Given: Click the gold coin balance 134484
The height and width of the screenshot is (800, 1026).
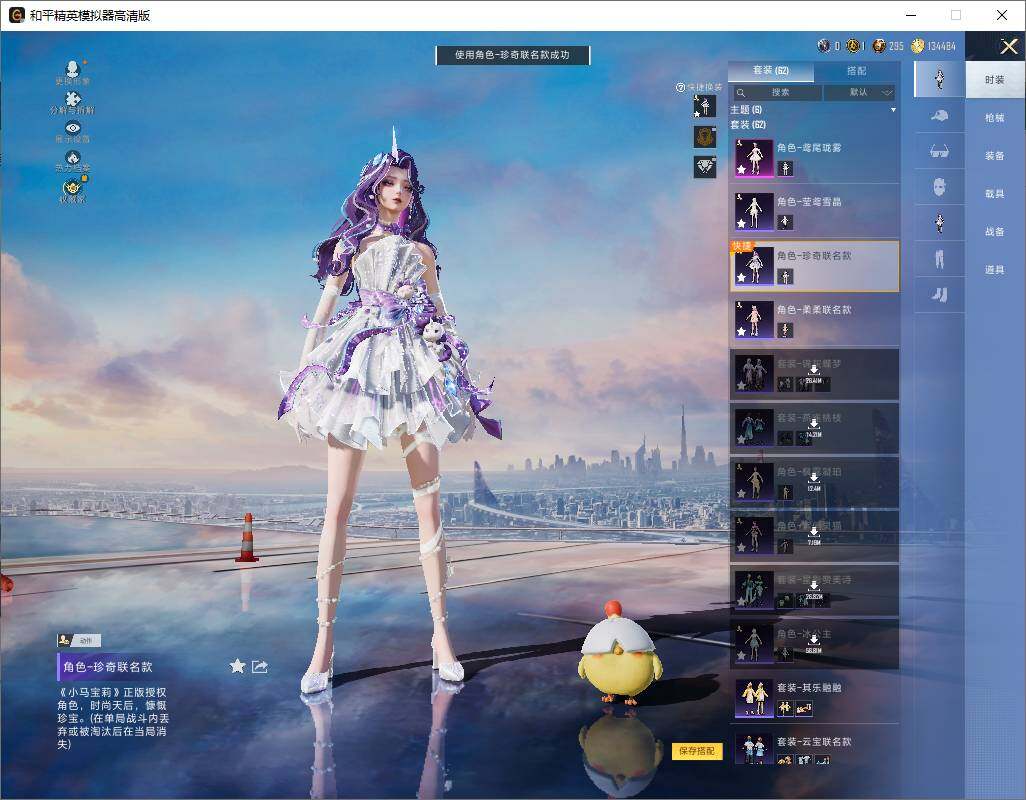Looking at the screenshot, I should tap(934, 46).
